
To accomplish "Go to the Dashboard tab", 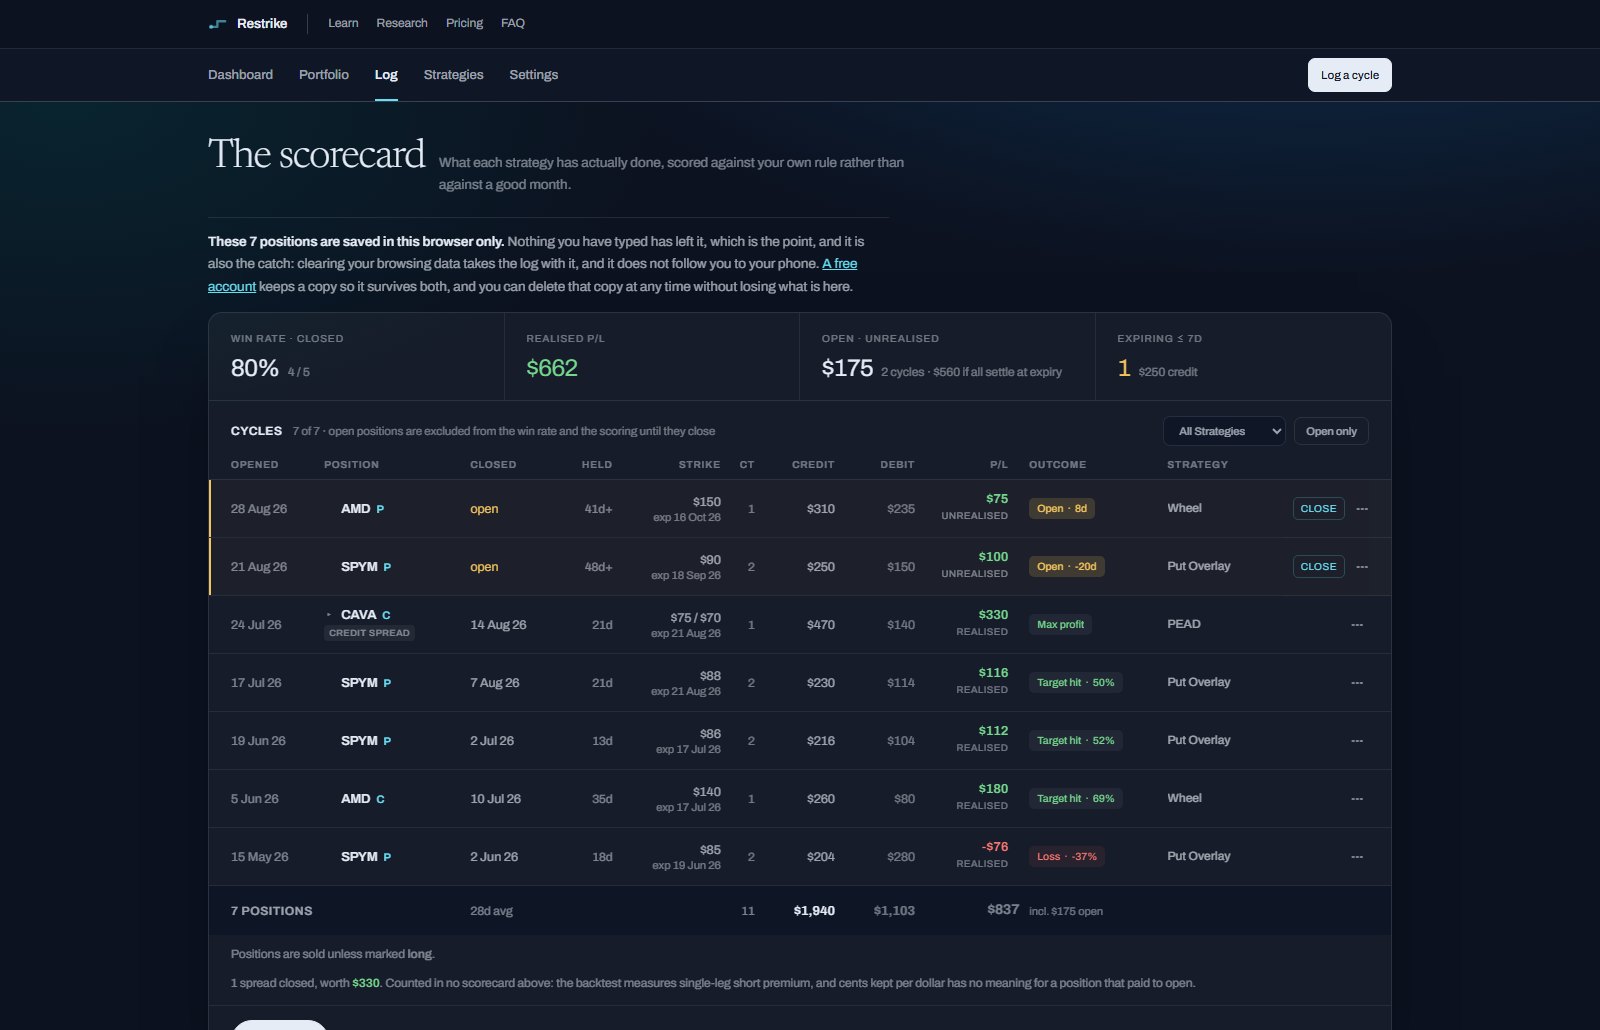I will (x=240, y=75).
